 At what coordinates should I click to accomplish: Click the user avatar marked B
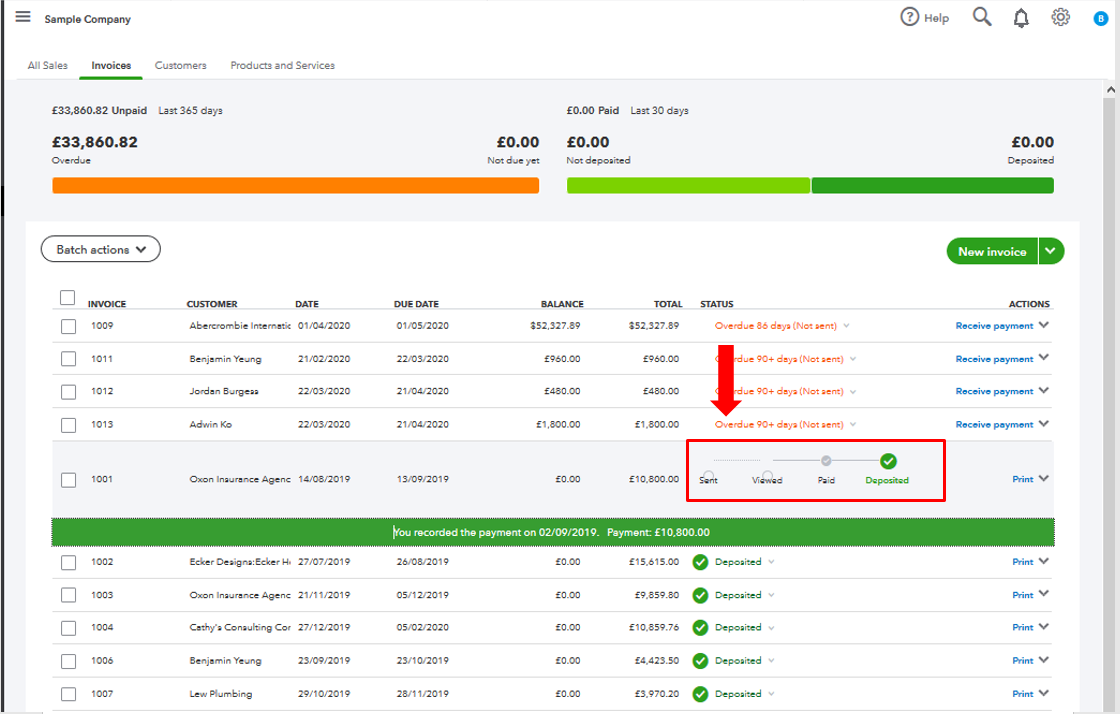1100,17
